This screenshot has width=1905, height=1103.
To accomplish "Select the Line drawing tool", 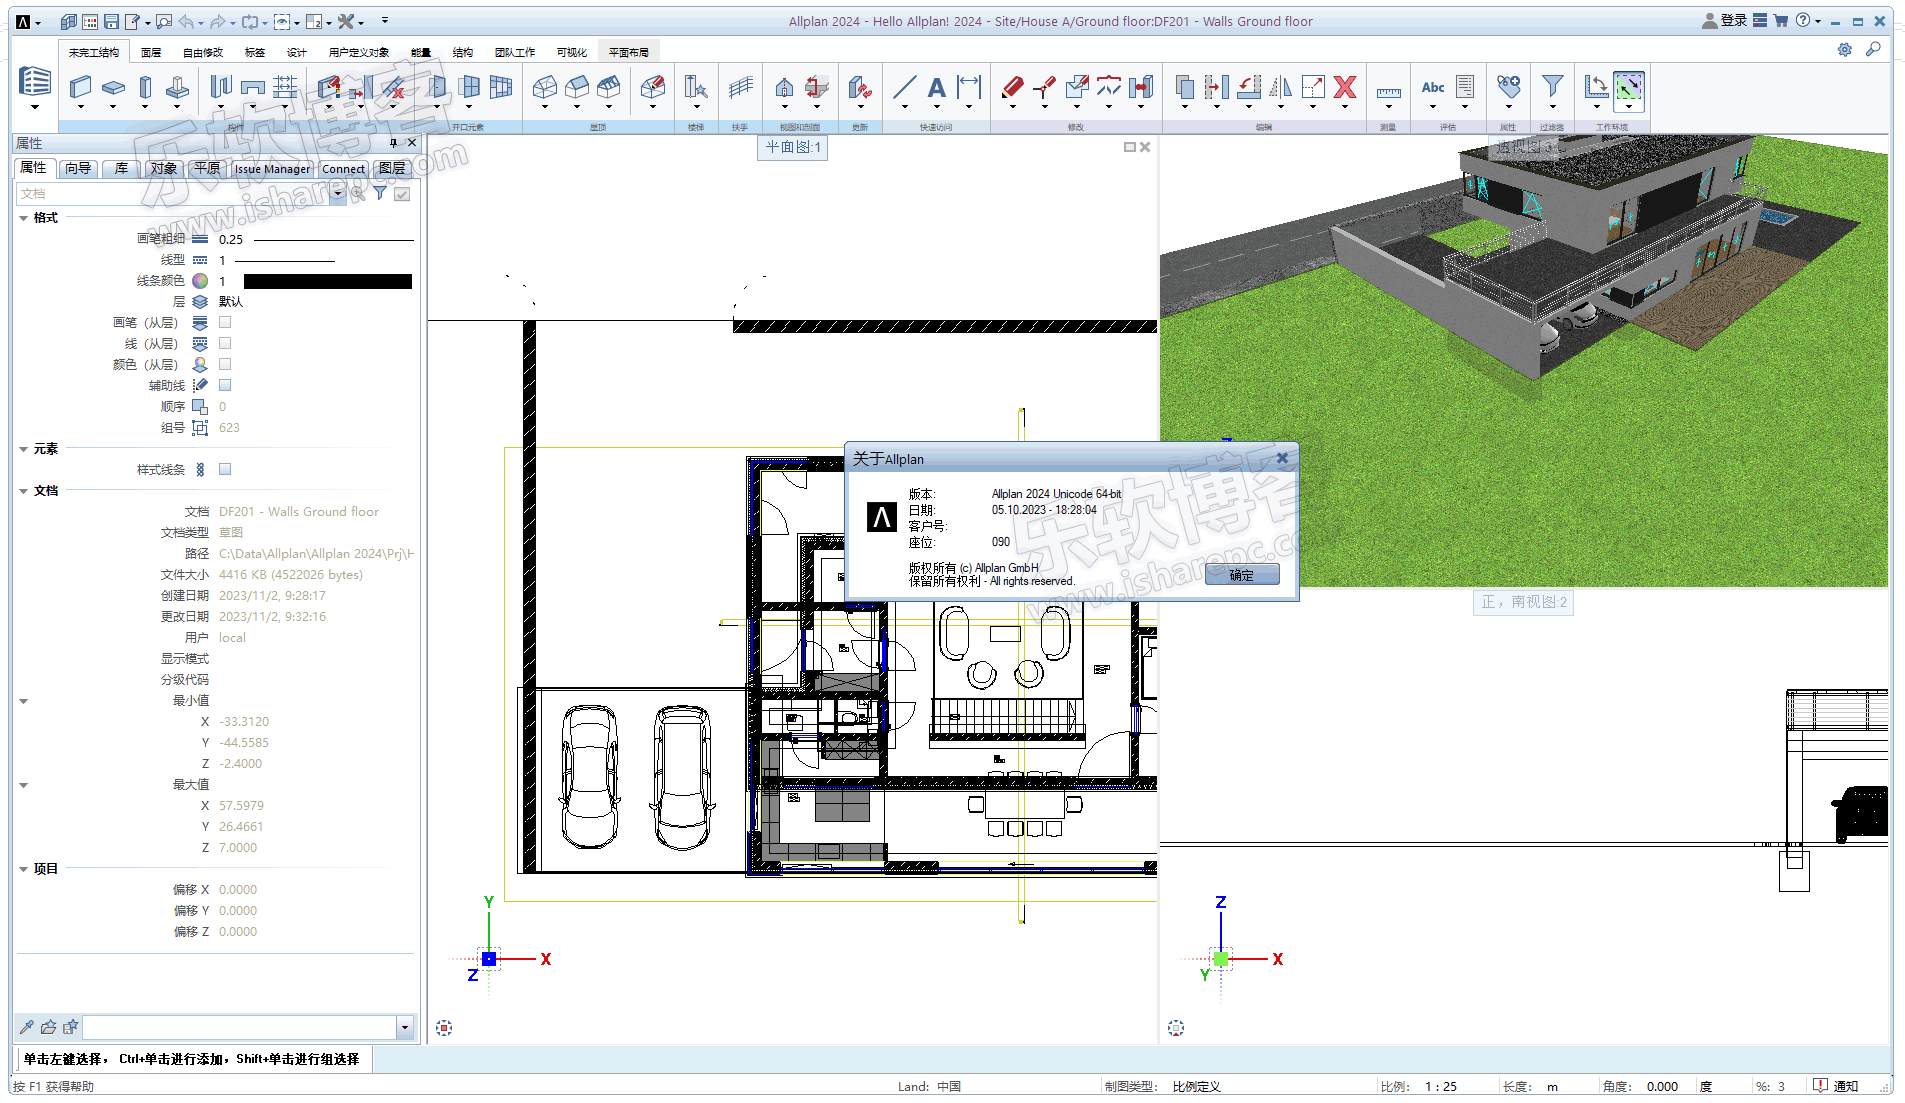I will point(904,88).
